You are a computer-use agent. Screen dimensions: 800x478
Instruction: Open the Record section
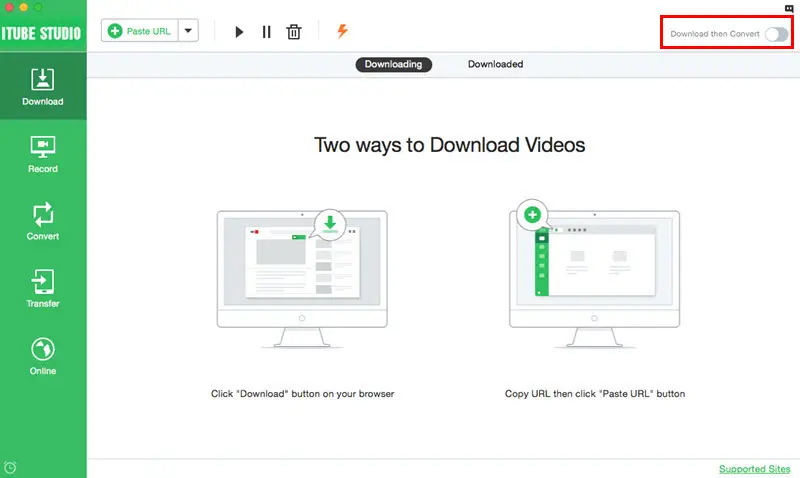[x=43, y=154]
